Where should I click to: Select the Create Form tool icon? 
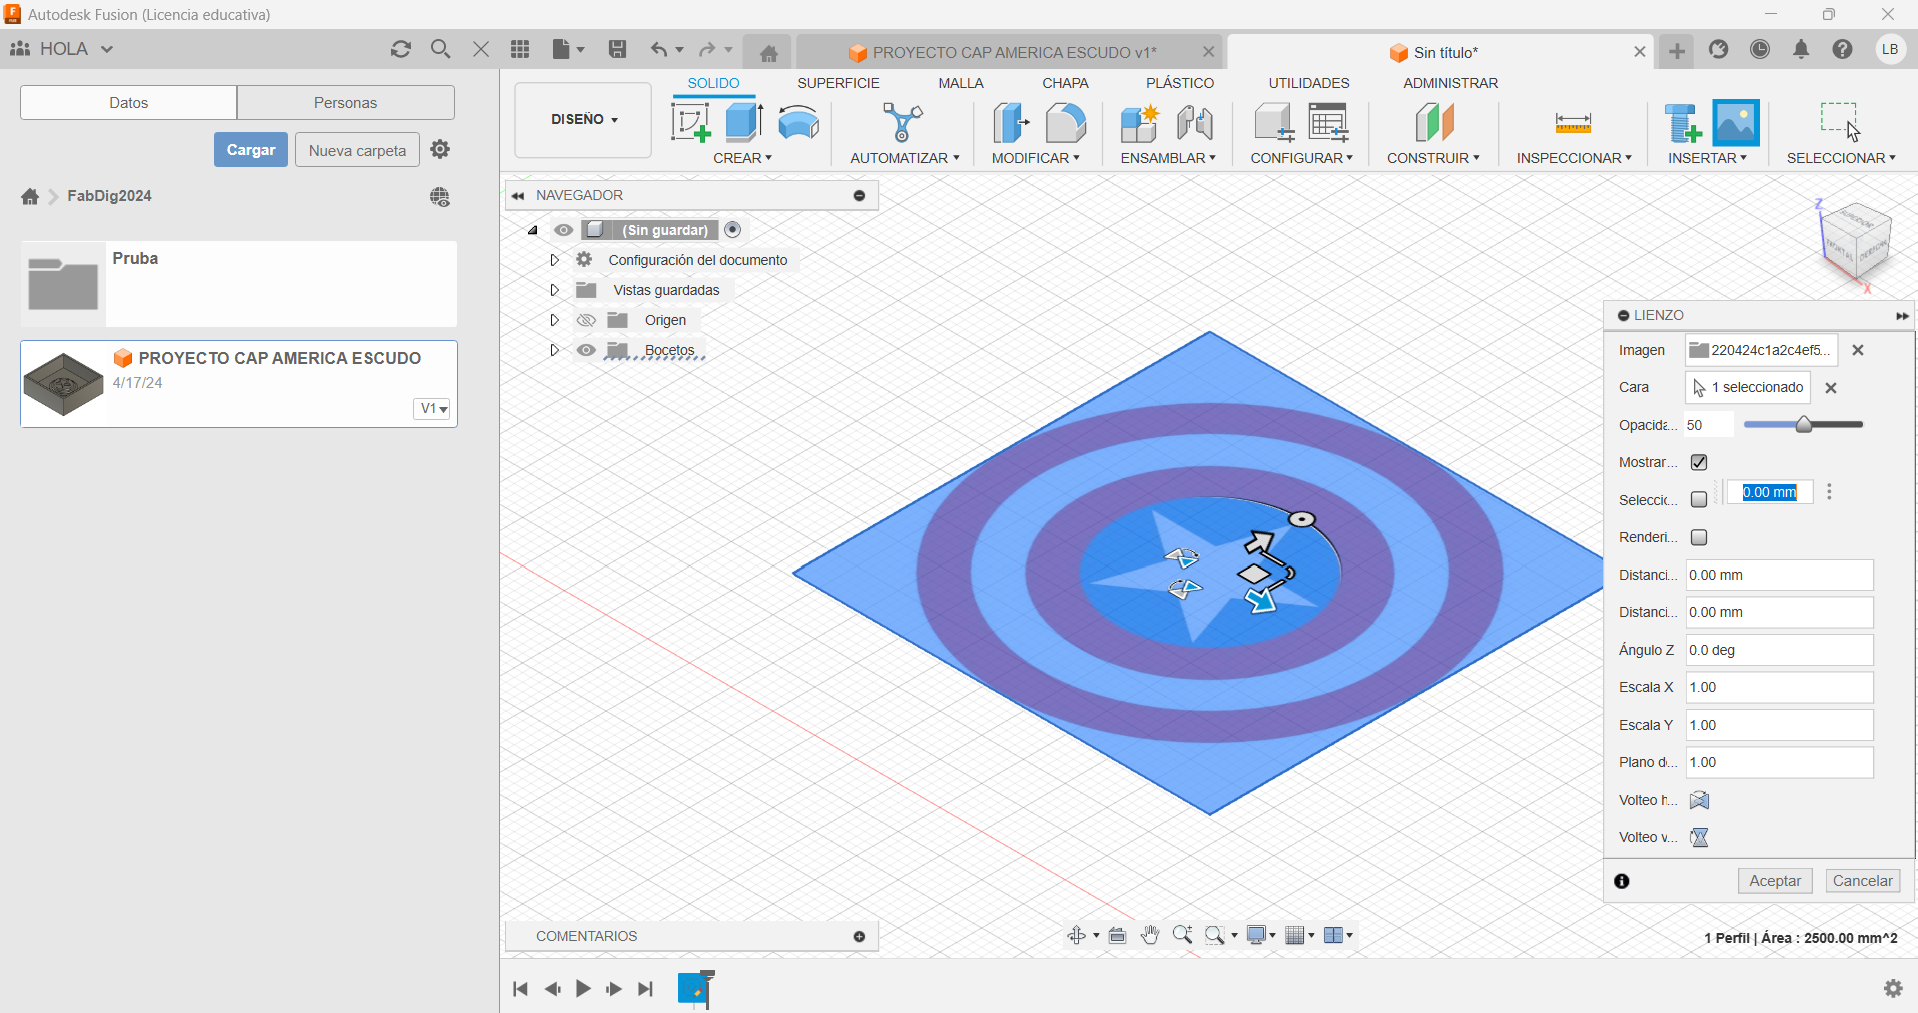(x=799, y=123)
